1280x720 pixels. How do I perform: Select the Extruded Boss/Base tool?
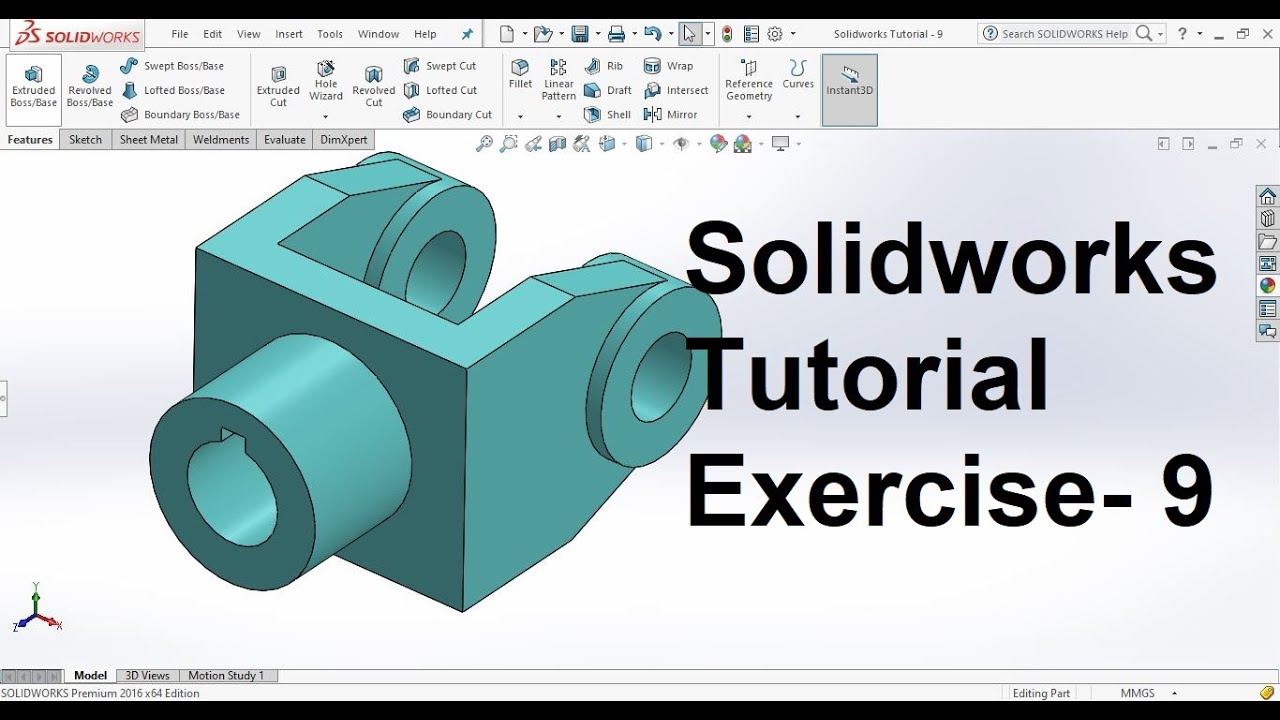[34, 89]
